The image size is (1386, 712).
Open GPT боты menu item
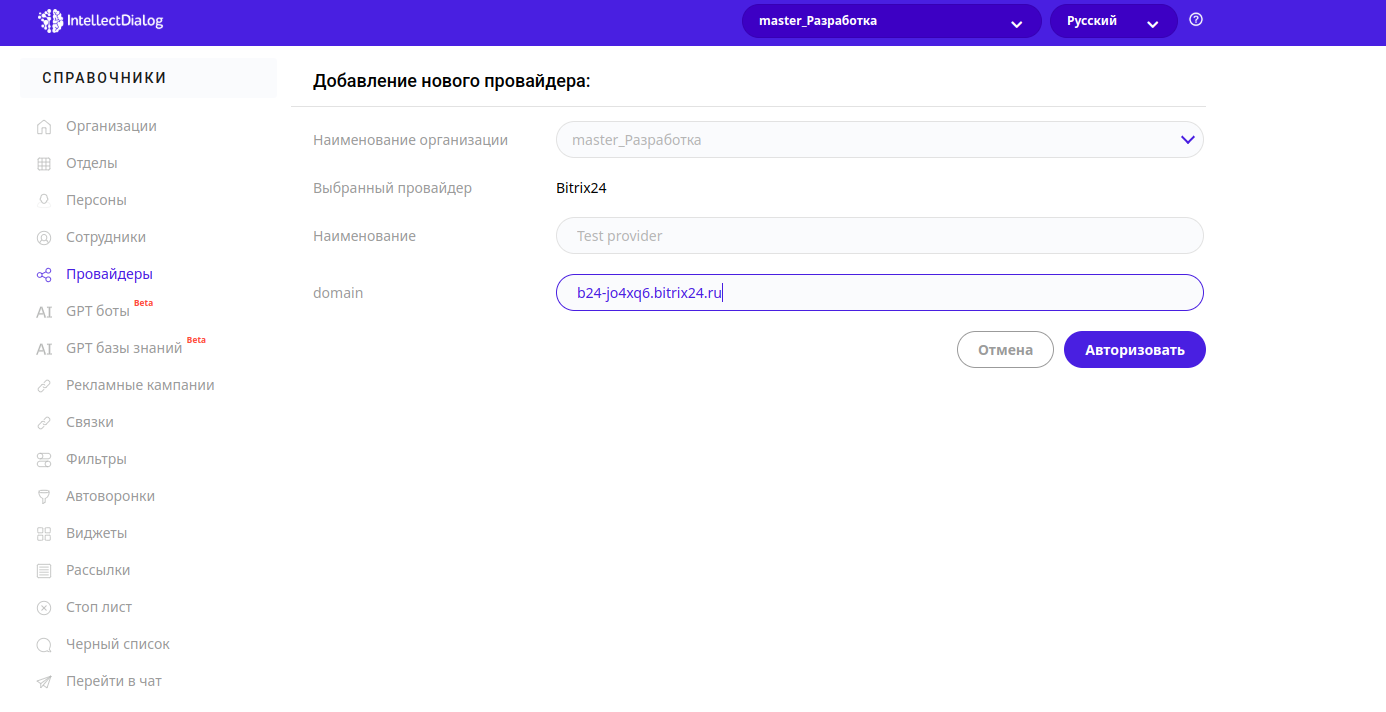98,311
